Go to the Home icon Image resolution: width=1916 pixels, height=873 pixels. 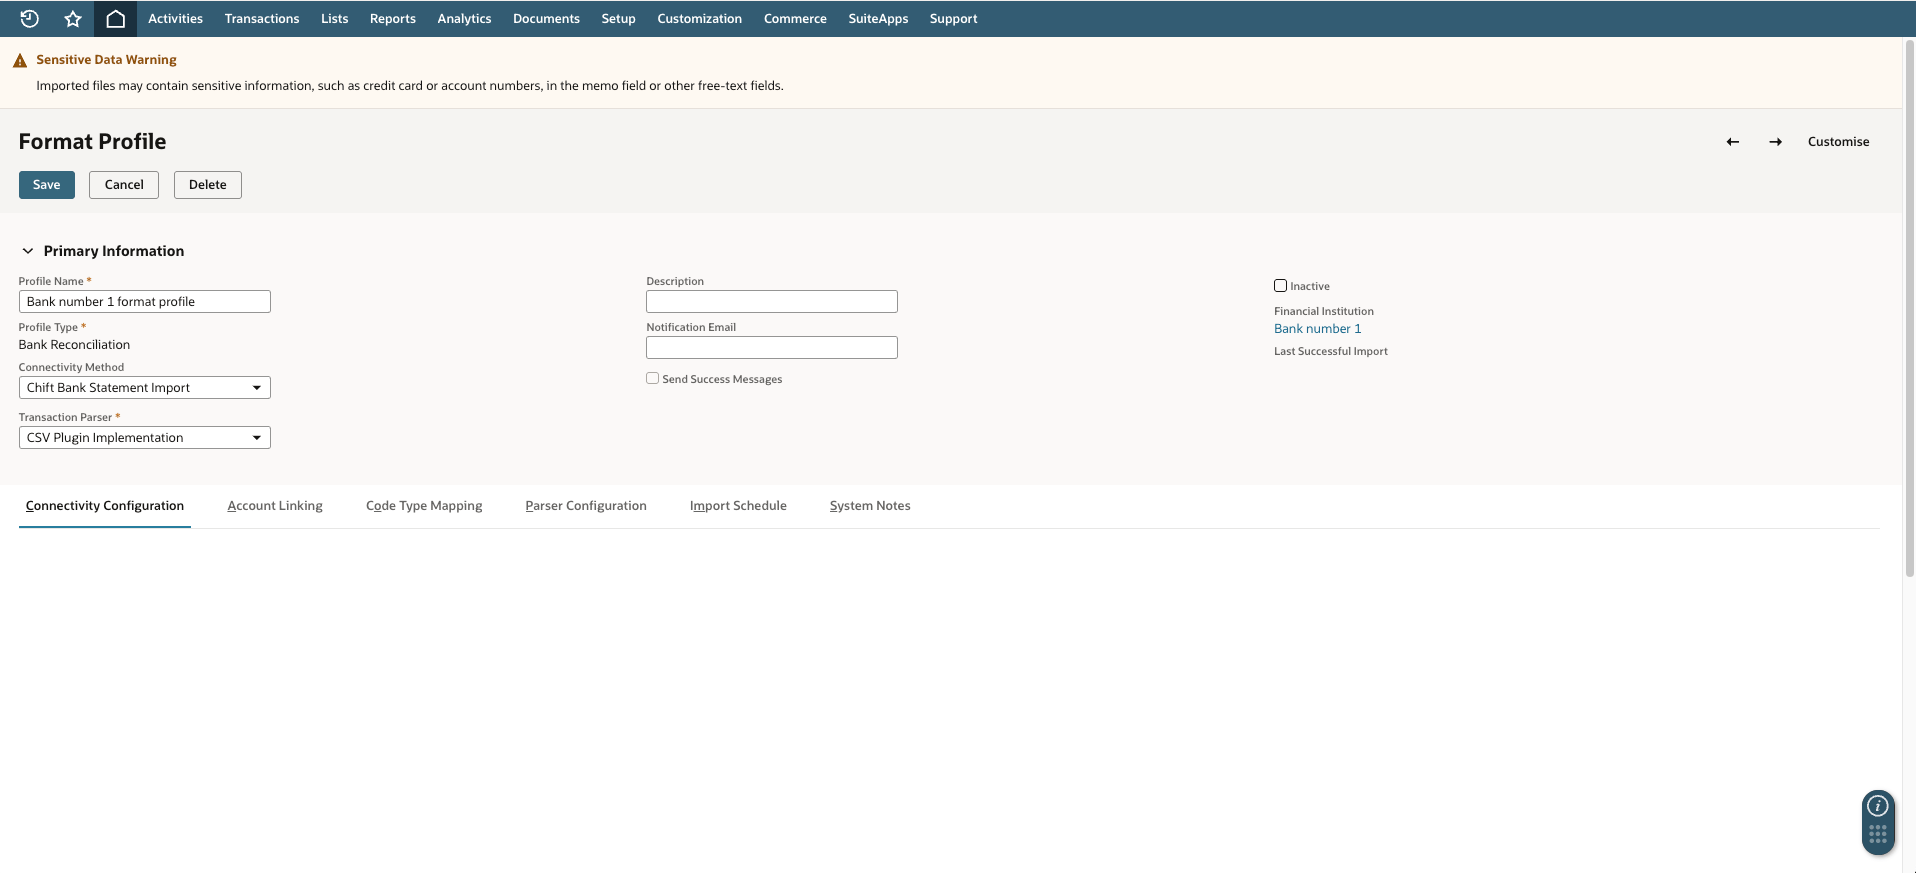(116, 18)
